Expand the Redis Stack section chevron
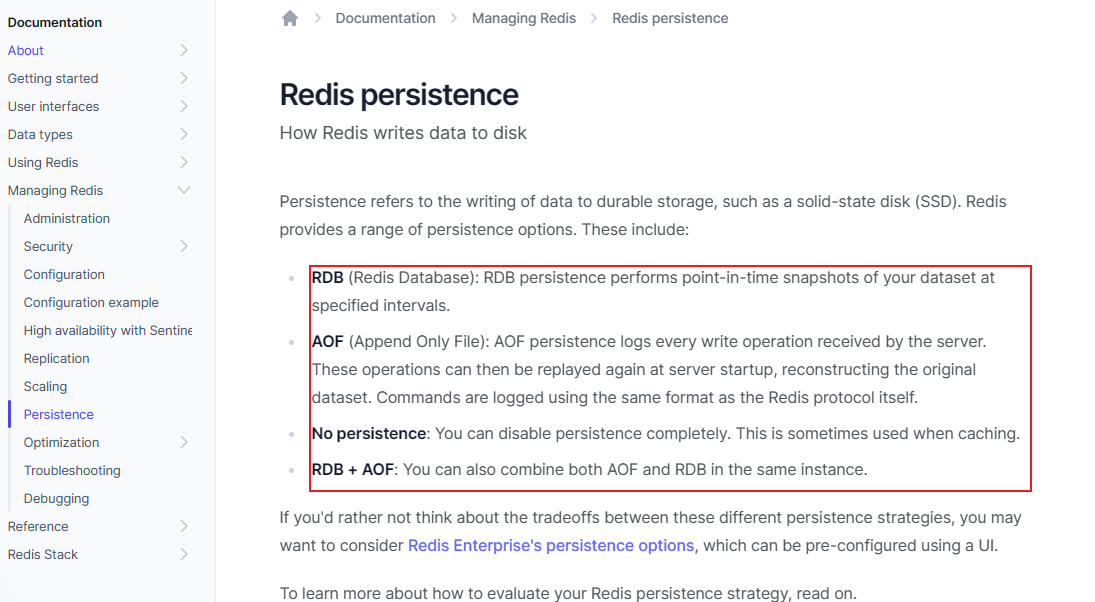This screenshot has width=1095, height=602. click(x=184, y=554)
